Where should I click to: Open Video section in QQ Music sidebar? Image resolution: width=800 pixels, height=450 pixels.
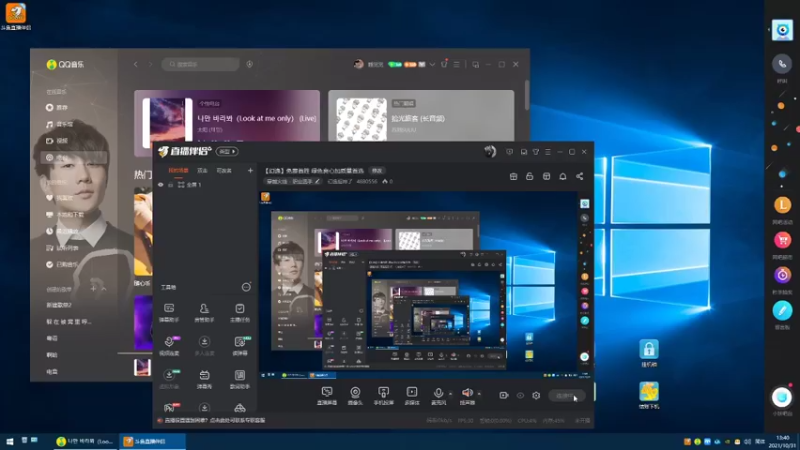click(57, 141)
